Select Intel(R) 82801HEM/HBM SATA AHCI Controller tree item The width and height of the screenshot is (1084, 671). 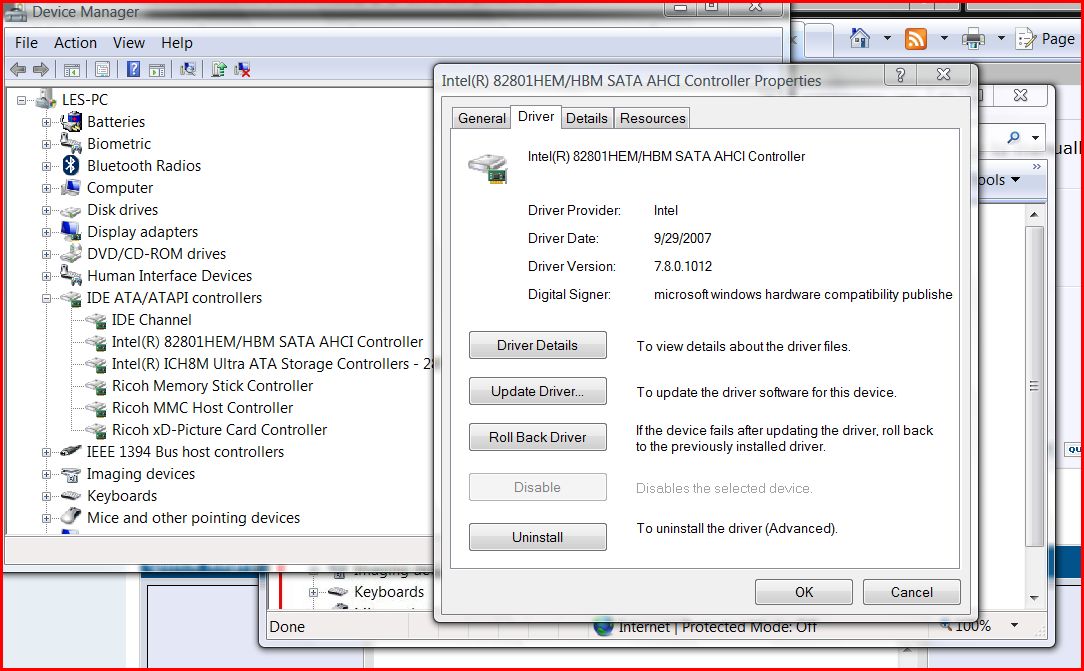pyautogui.click(x=267, y=342)
